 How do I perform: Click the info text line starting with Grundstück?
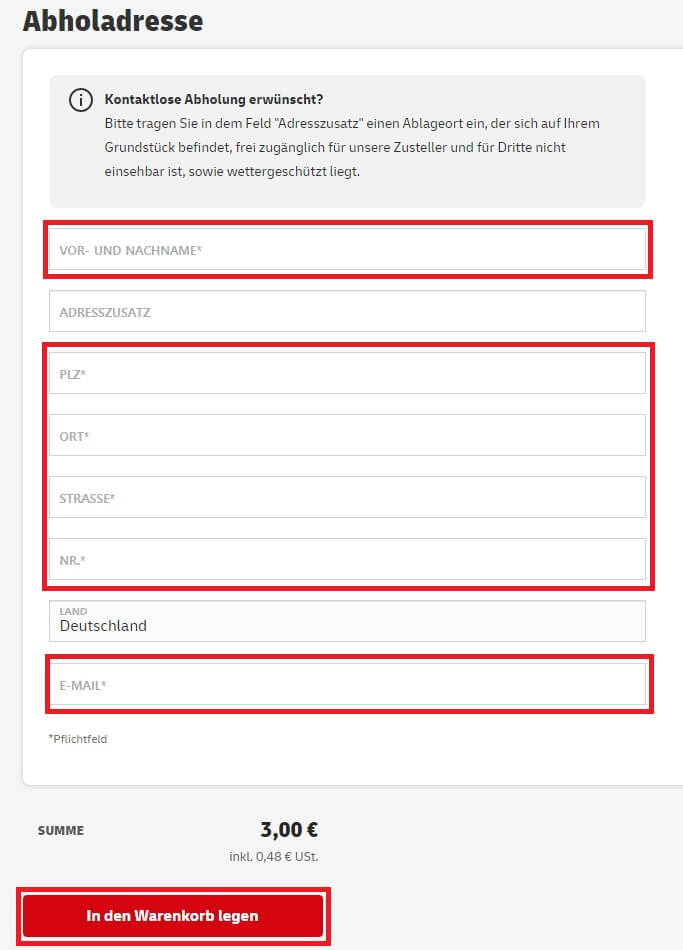coord(335,147)
